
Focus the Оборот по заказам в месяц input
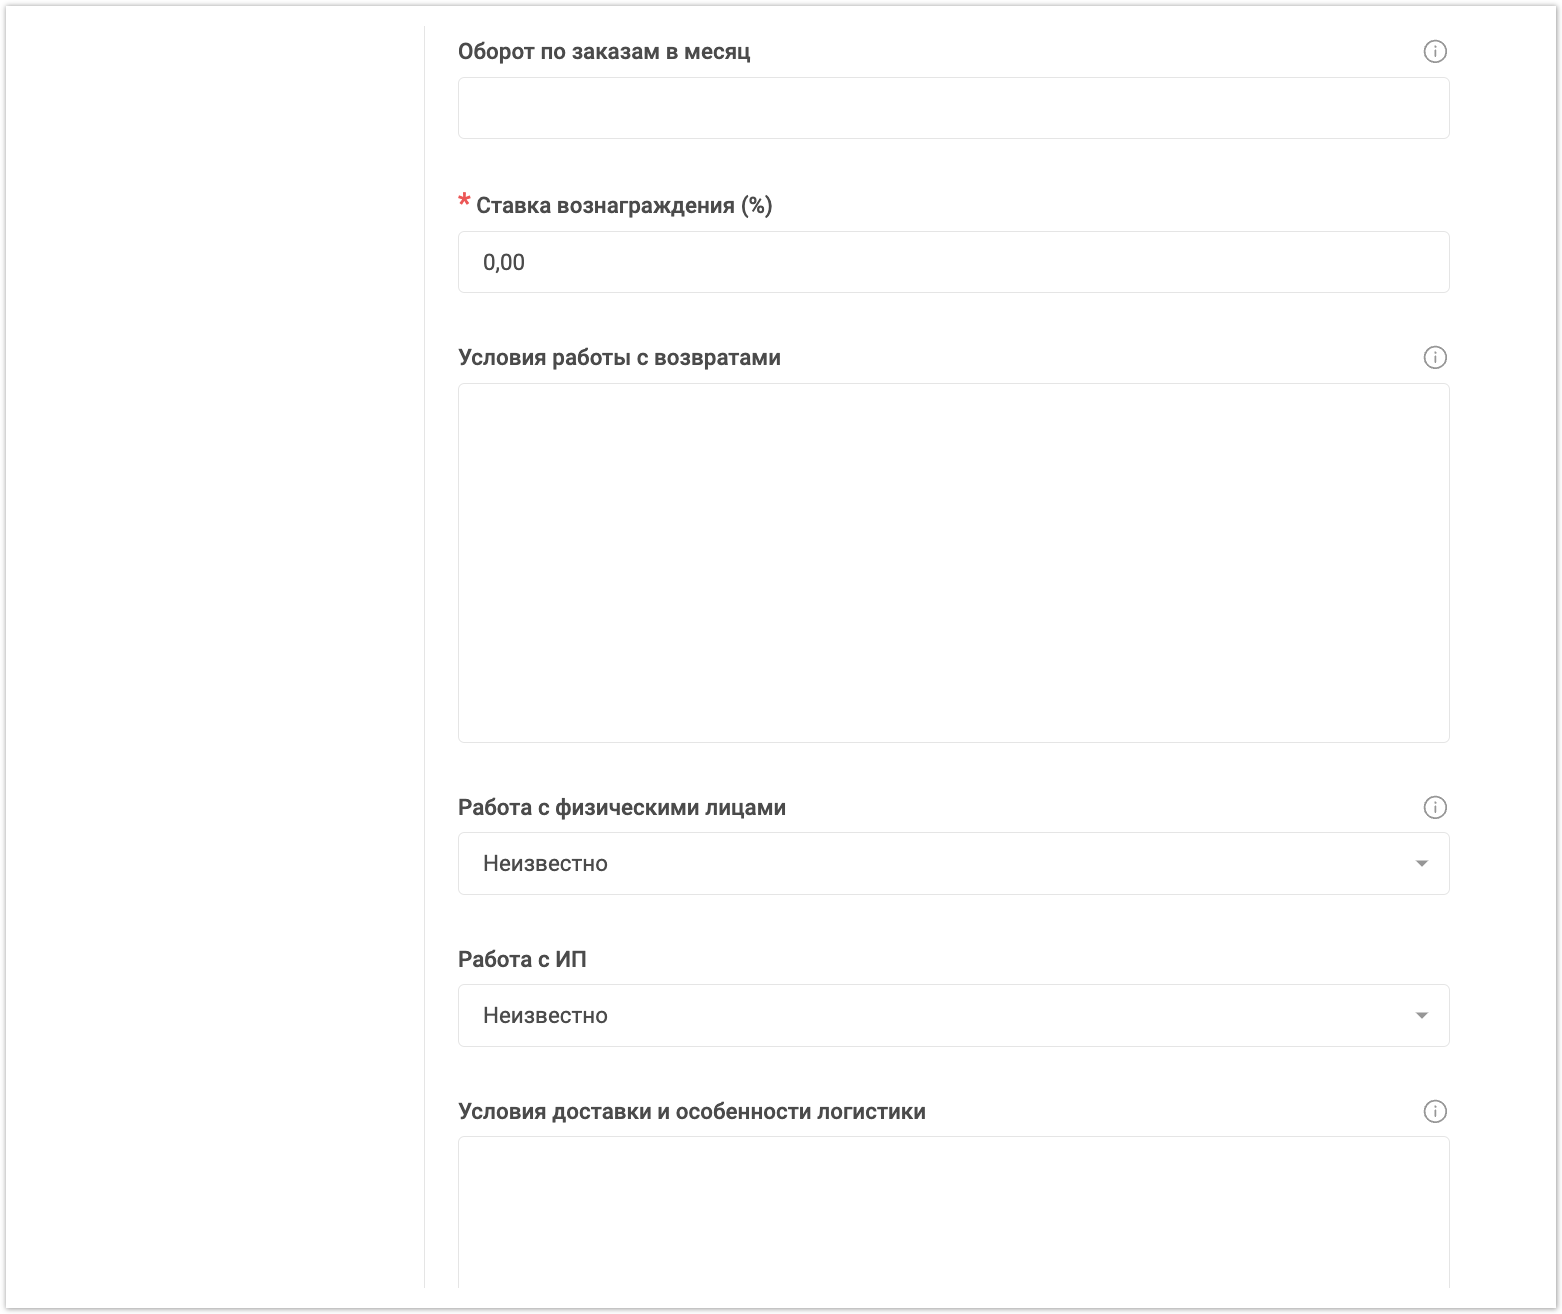coord(953,108)
